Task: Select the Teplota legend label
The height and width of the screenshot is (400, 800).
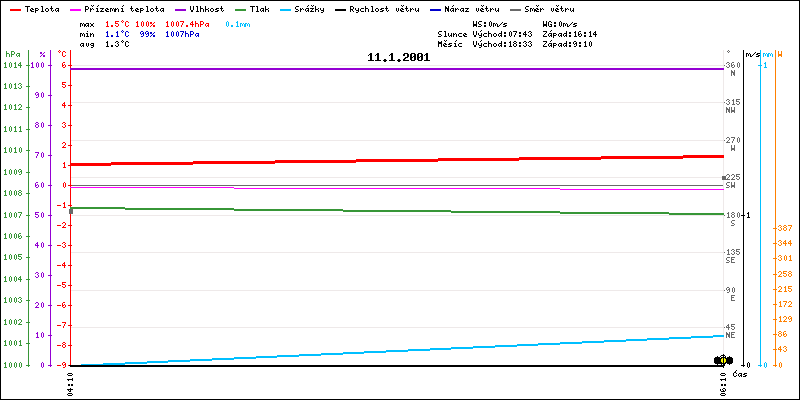Action: [42, 8]
